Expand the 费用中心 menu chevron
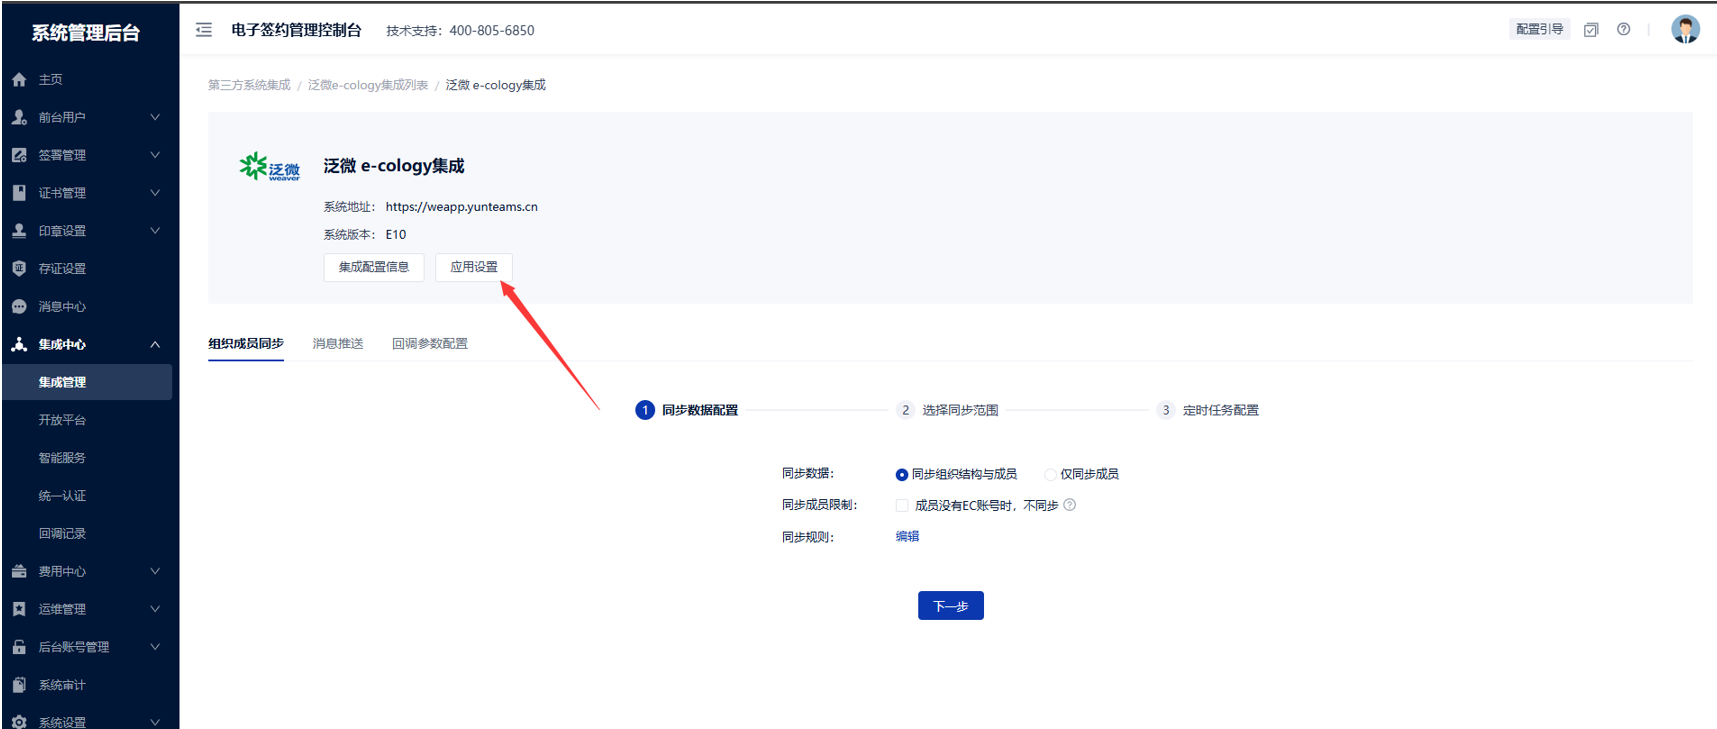Screen dimensions: 1717x729 point(155,571)
